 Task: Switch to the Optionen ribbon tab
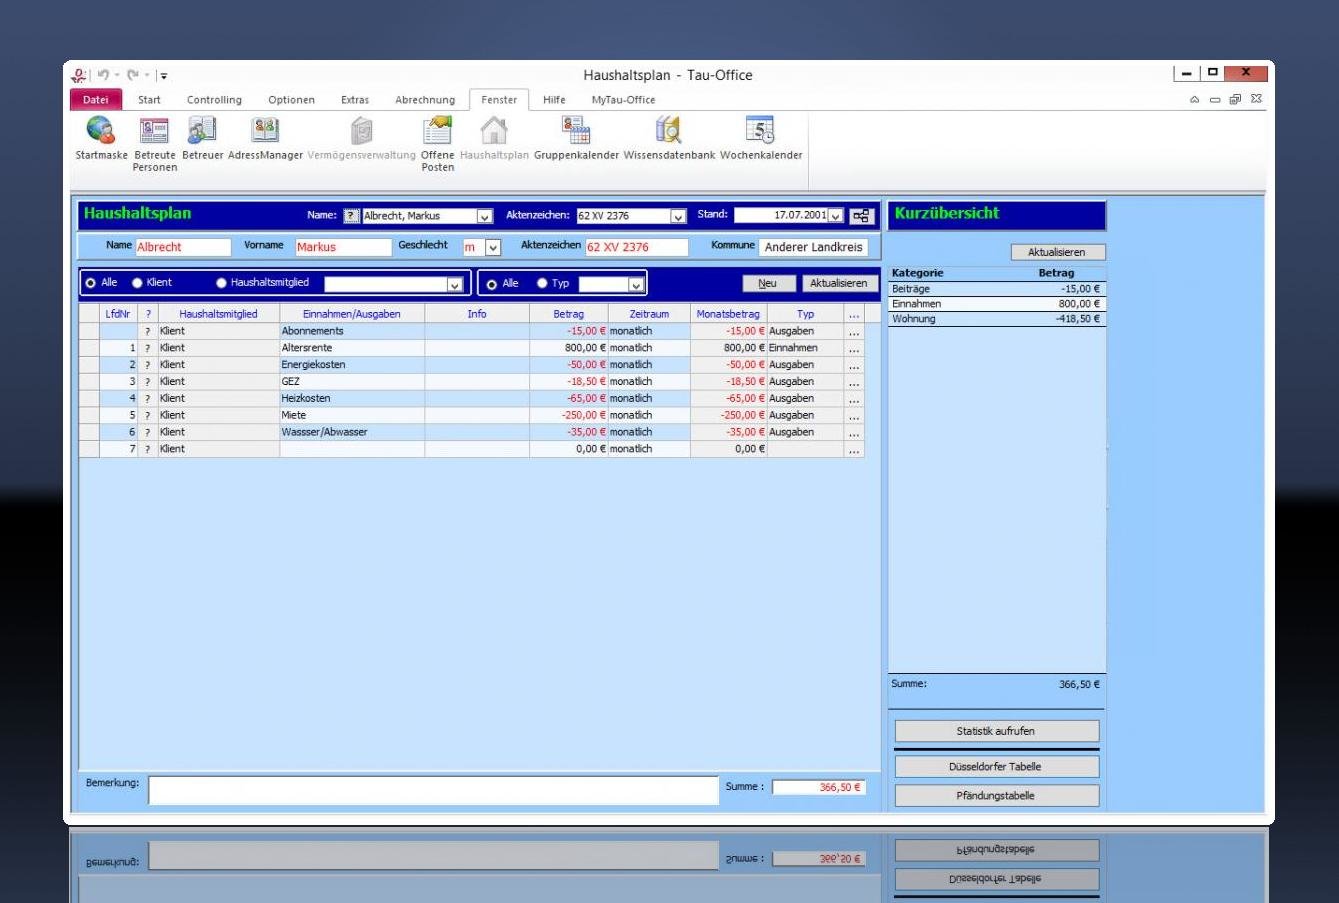[291, 100]
